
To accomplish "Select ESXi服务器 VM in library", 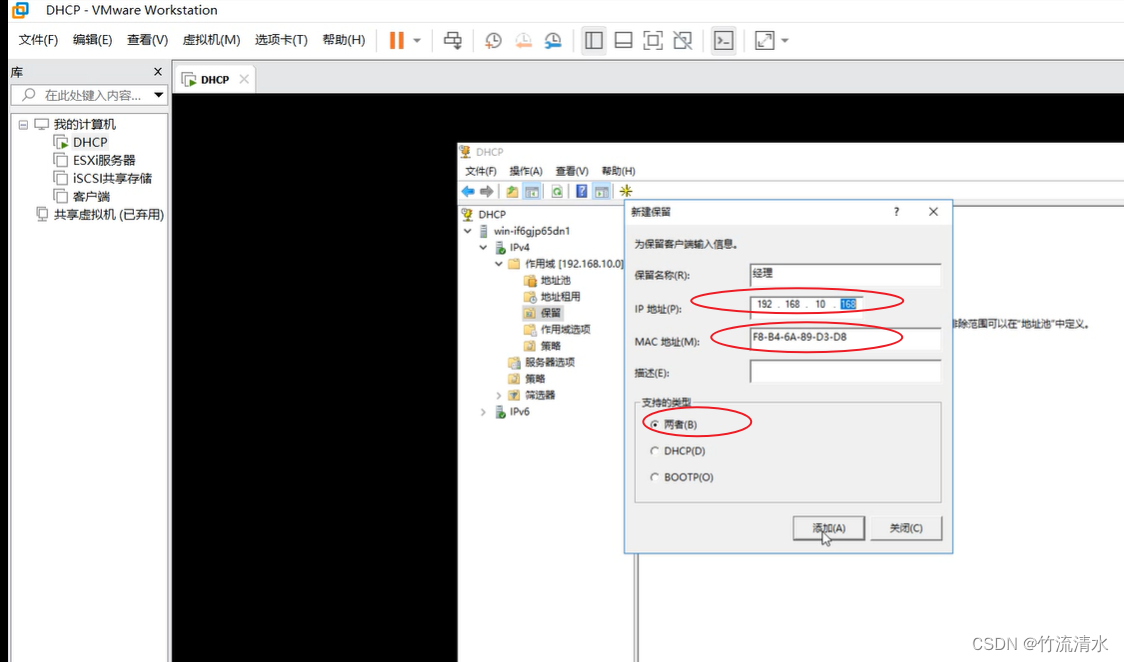I will [104, 160].
